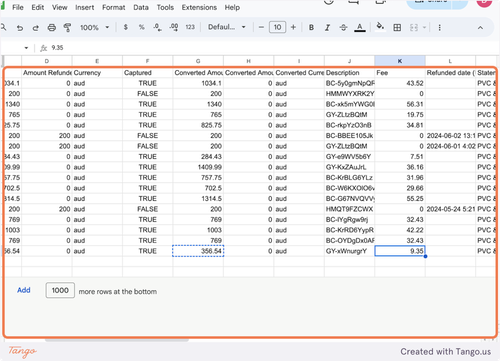Click the rows count field showing 1000
Image resolution: width=500 pixels, height=361 pixels.
60,290
